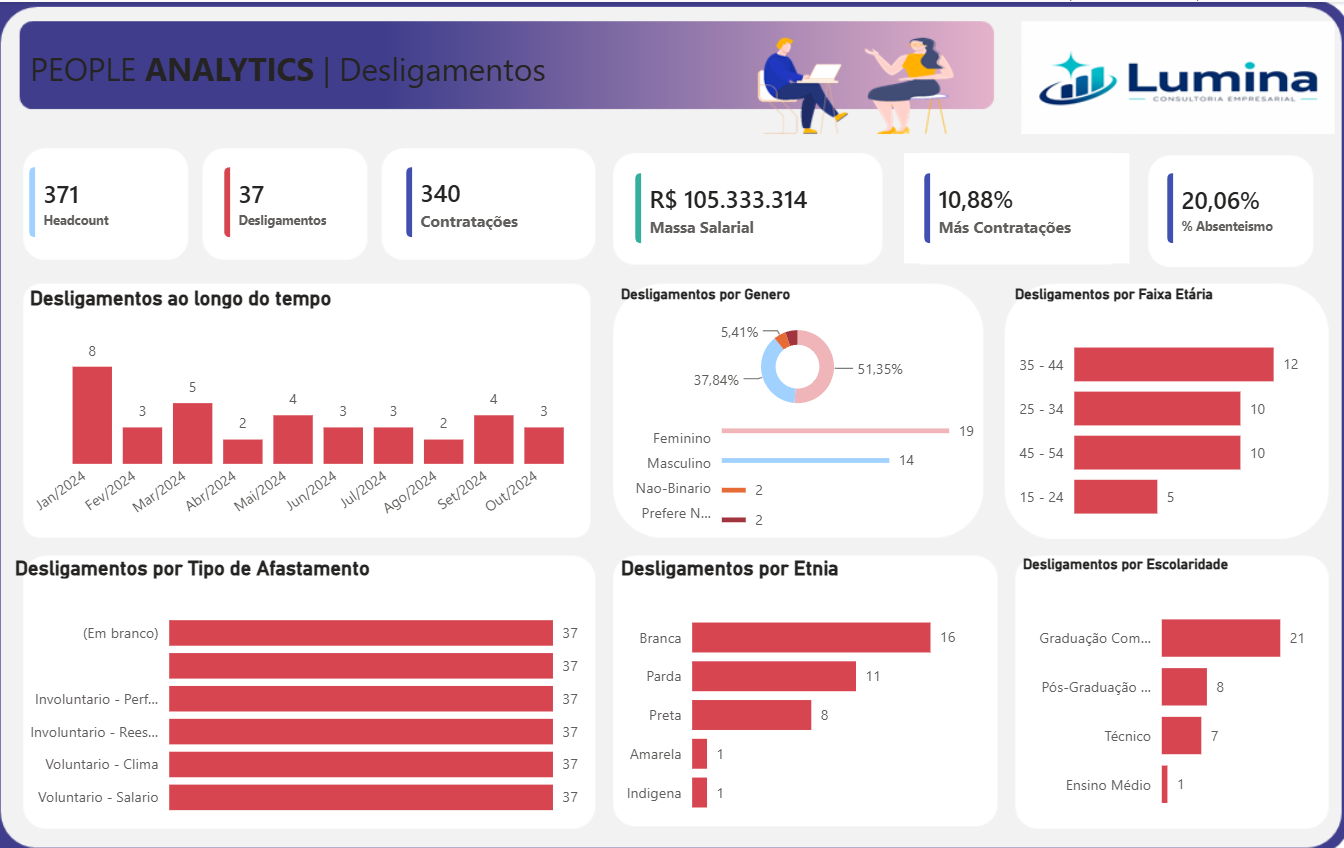The image size is (1344, 848).
Task: Click the Voluntario - Salario bar
Action: pos(361,797)
